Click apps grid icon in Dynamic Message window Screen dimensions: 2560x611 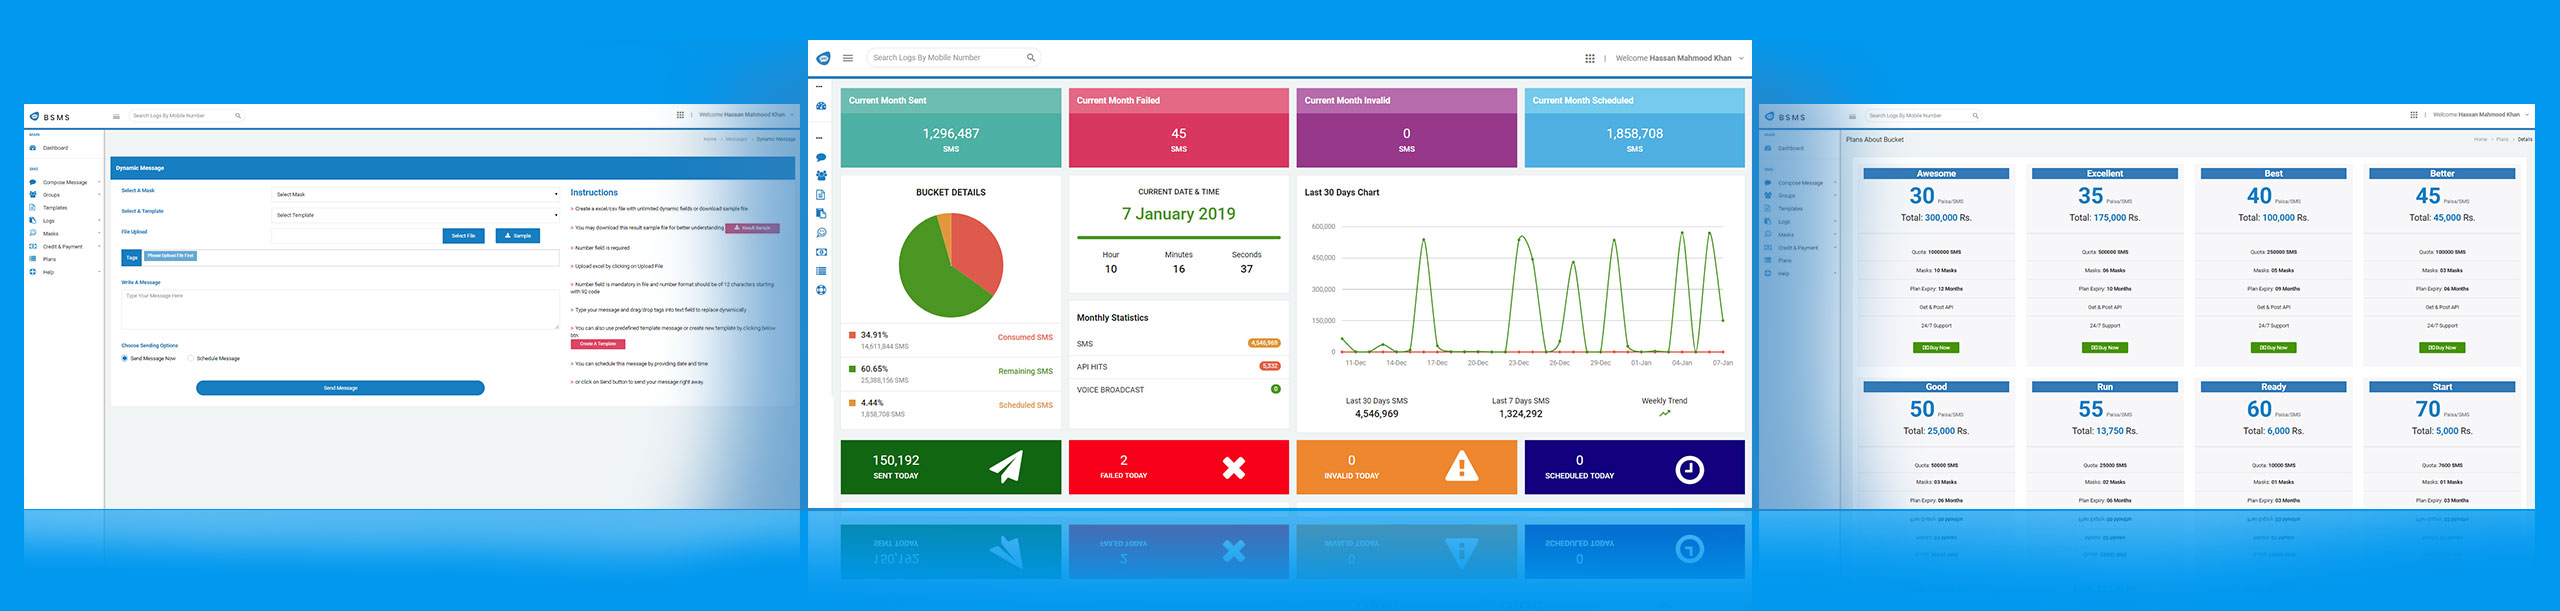[x=681, y=115]
